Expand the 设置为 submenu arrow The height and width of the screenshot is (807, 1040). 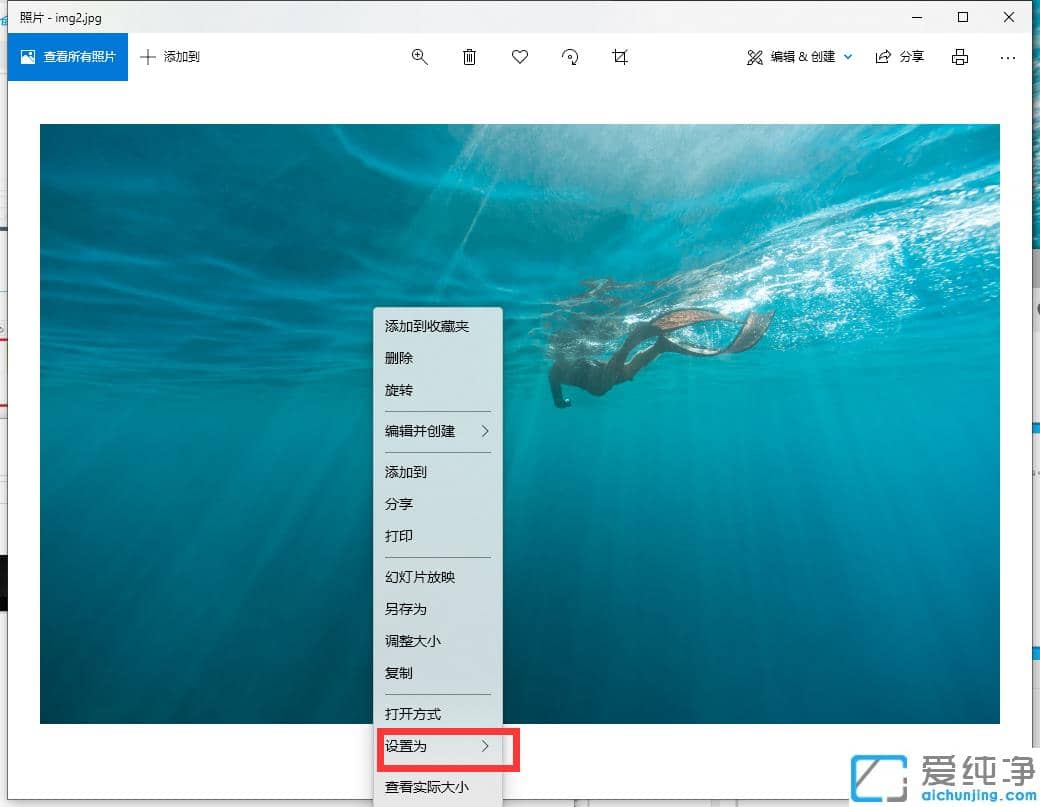[484, 747]
